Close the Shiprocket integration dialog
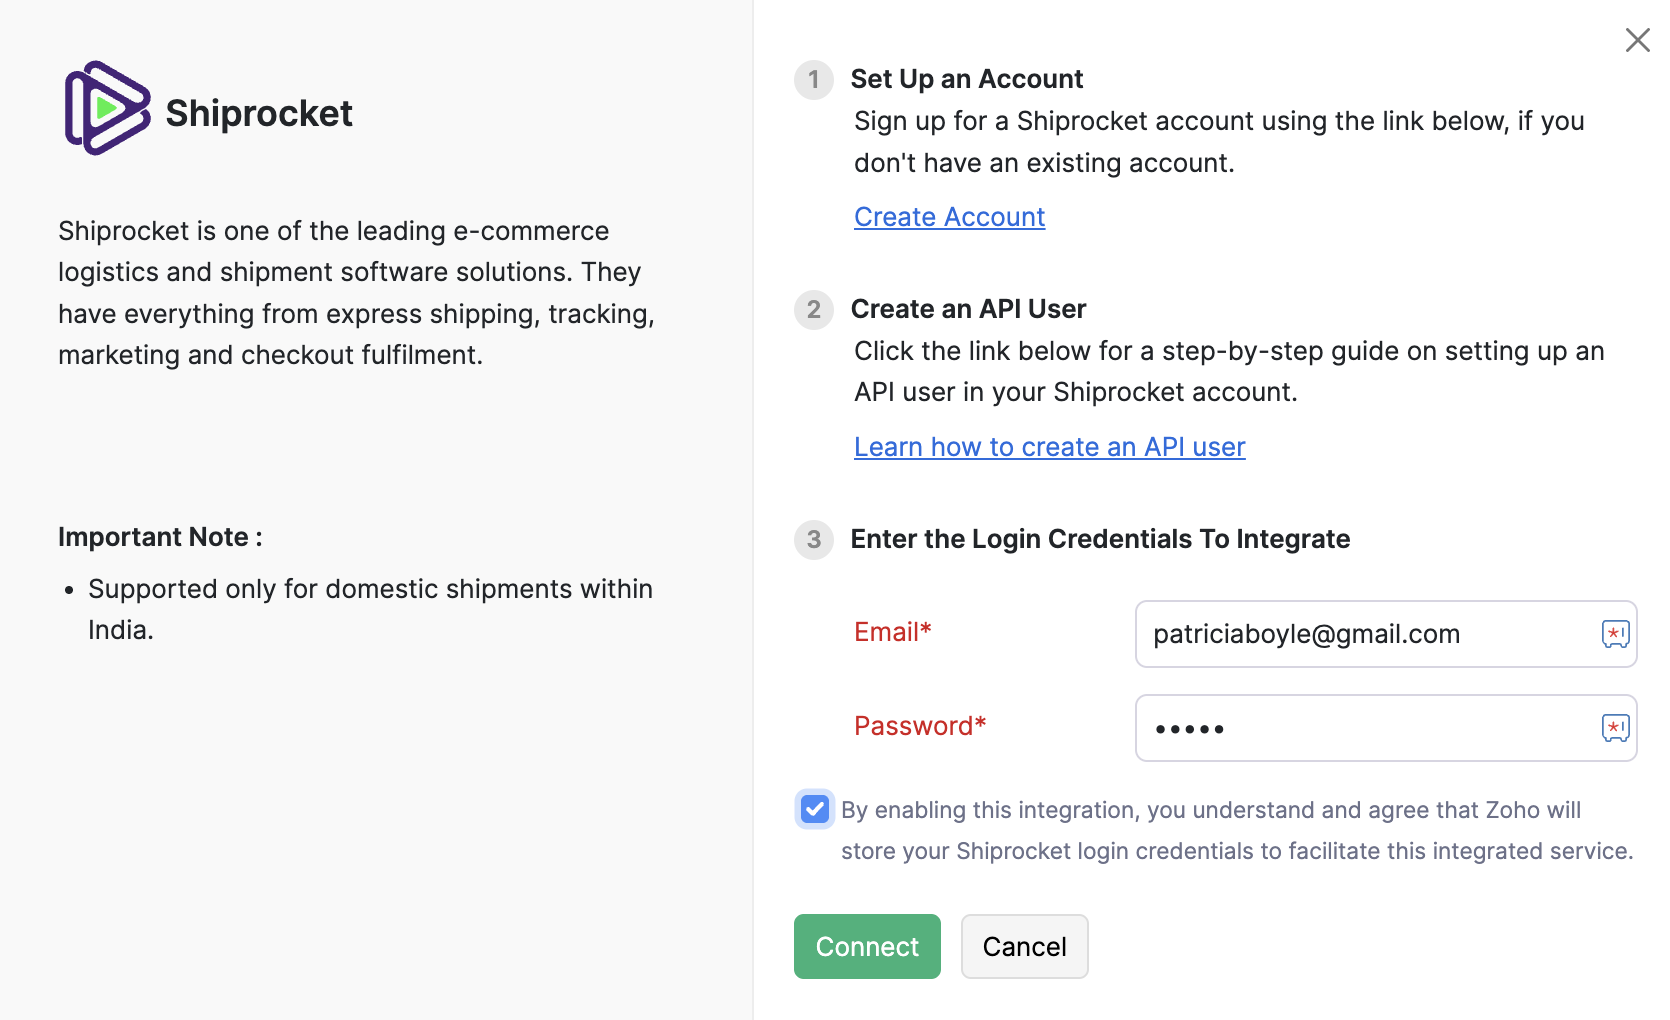This screenshot has width=1670, height=1020. click(1637, 40)
